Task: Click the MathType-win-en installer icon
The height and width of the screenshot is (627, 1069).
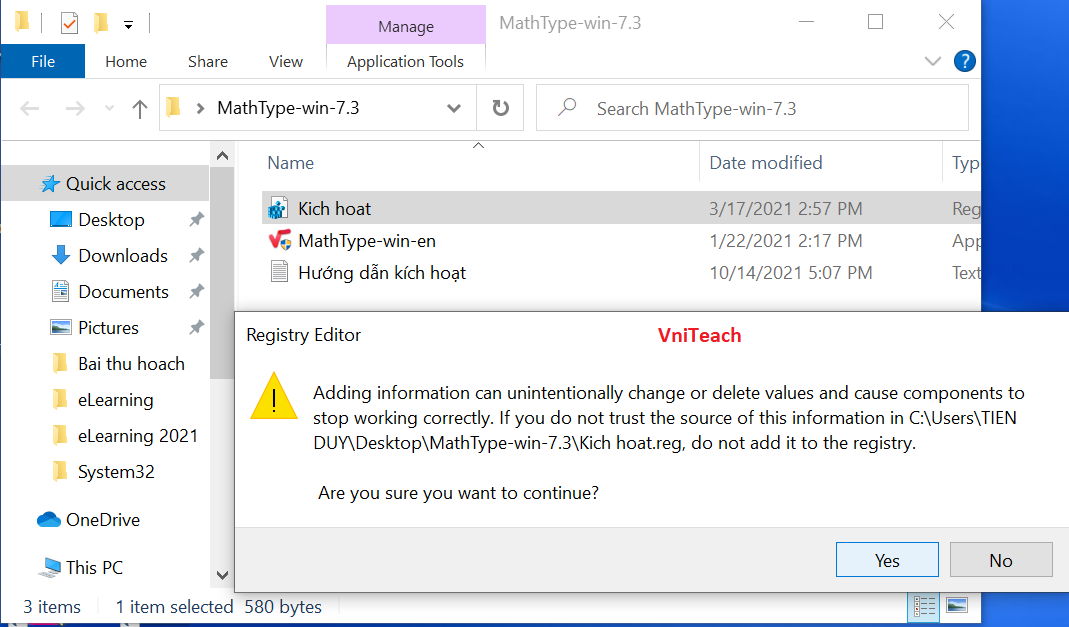Action: click(280, 240)
